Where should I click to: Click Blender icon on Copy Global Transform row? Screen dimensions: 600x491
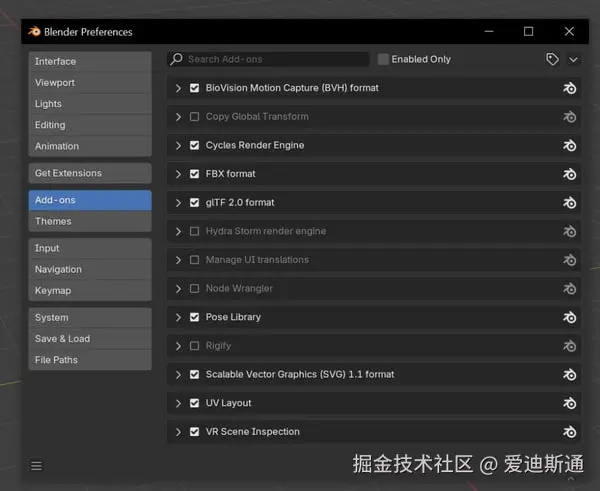(x=569, y=117)
